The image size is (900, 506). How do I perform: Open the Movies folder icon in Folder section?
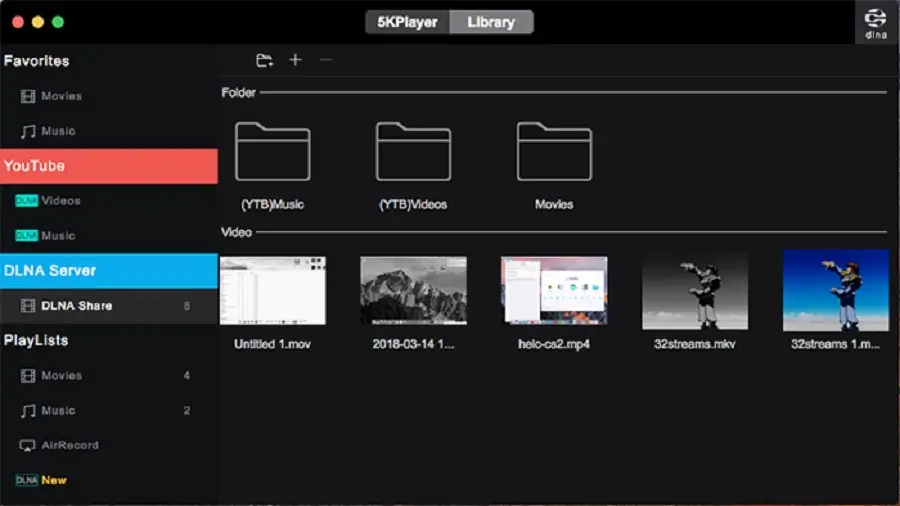pyautogui.click(x=554, y=151)
